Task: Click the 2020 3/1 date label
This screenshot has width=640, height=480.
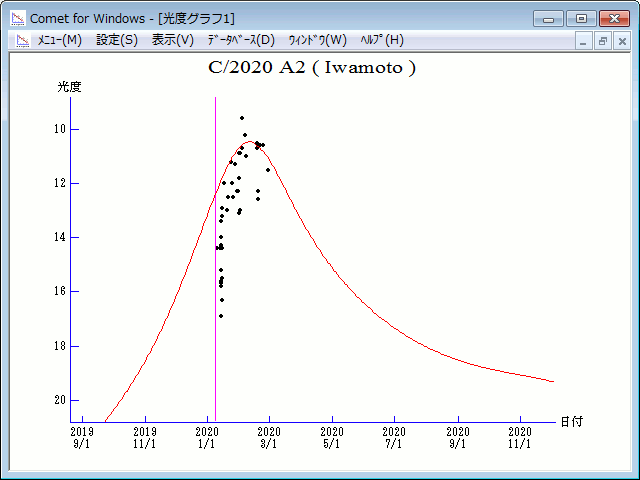Action: (x=269, y=438)
